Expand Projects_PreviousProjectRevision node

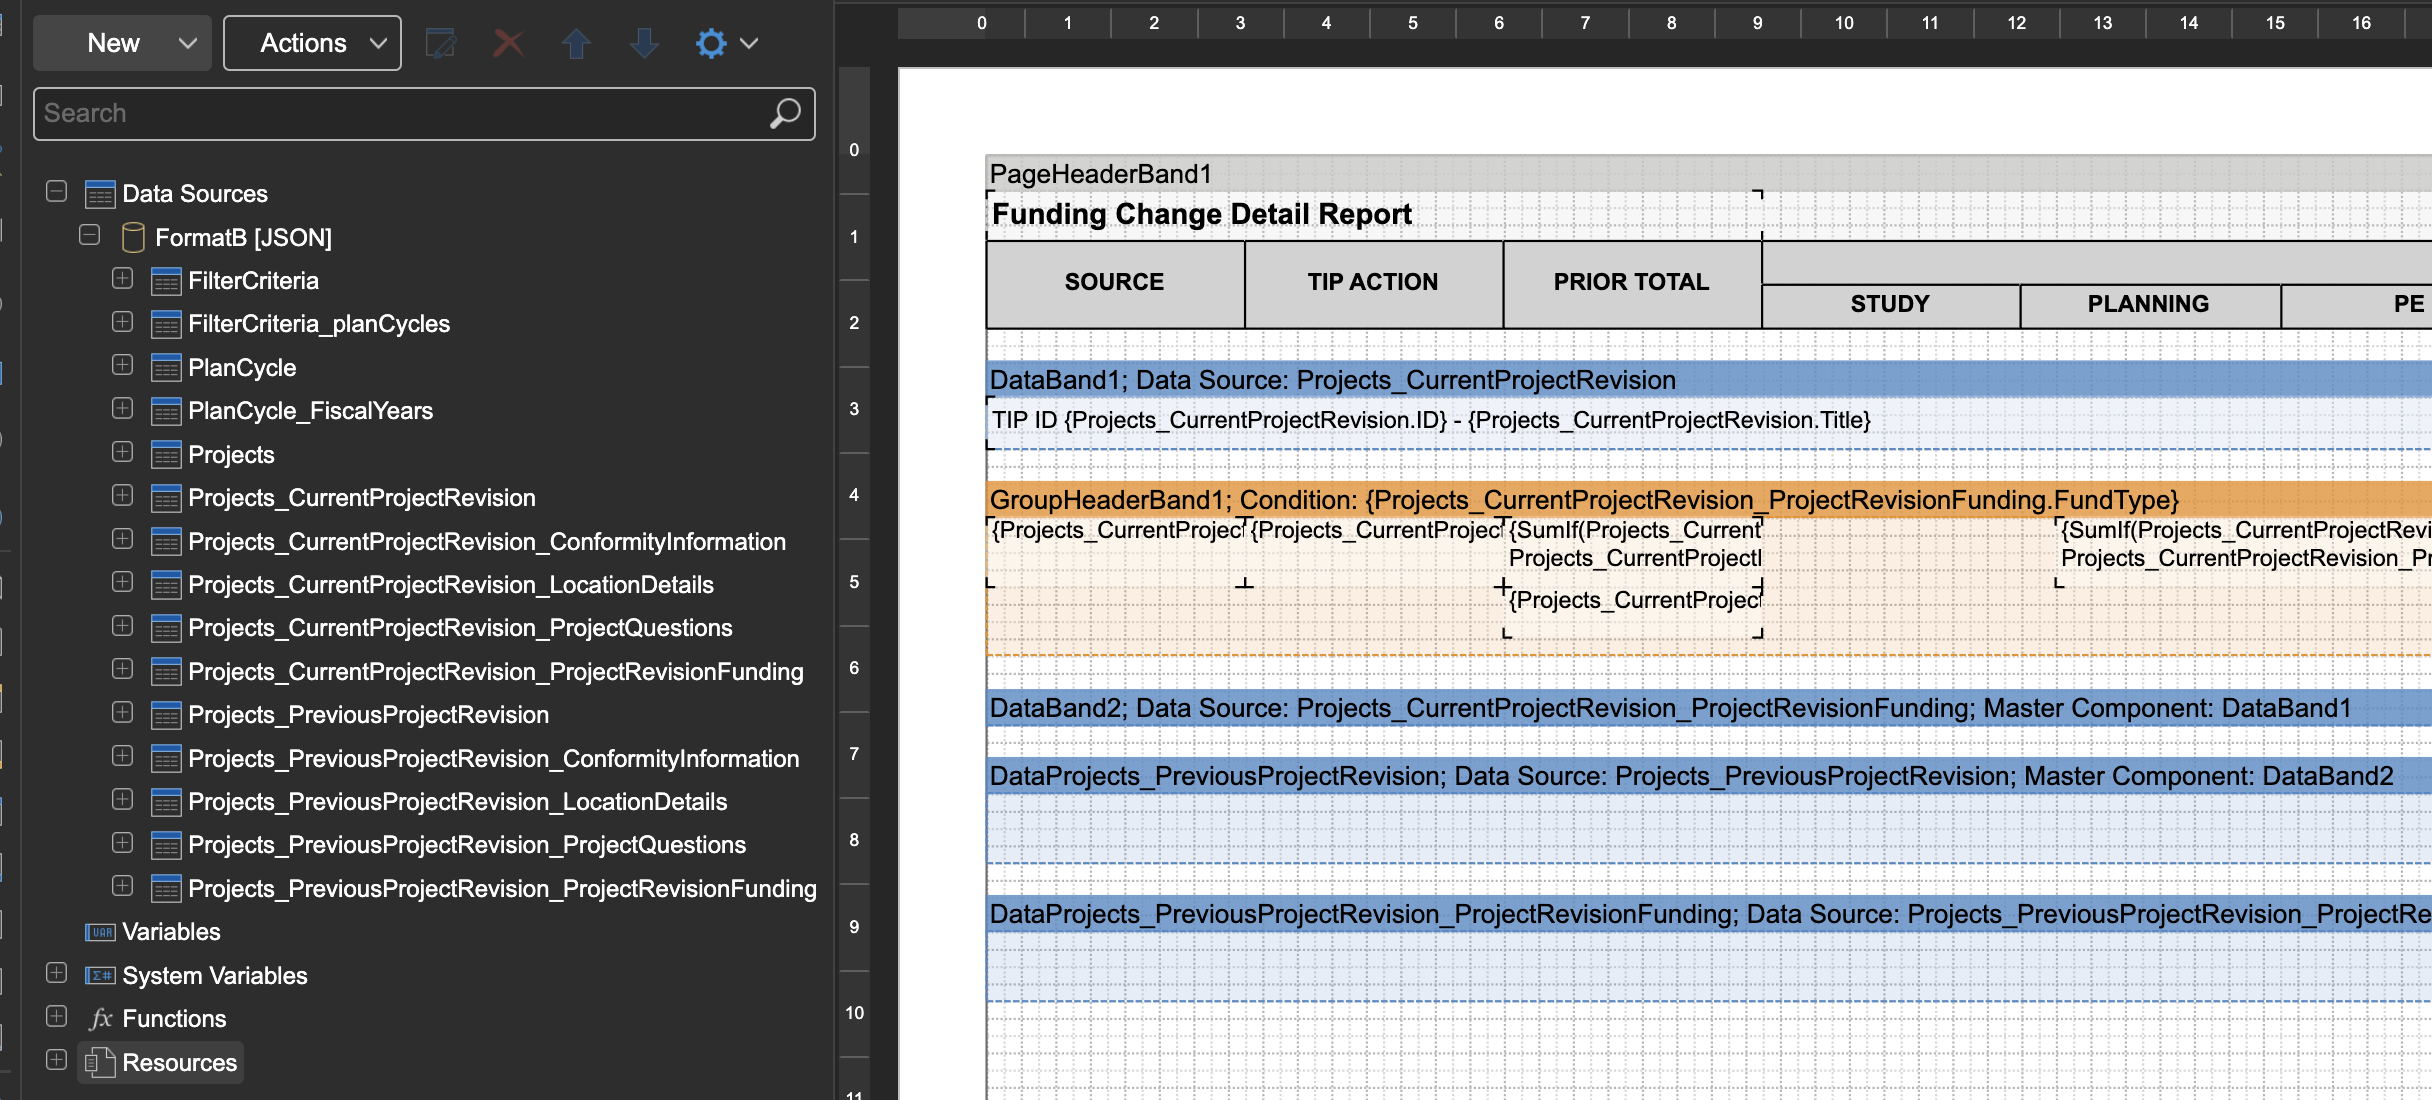click(x=123, y=712)
